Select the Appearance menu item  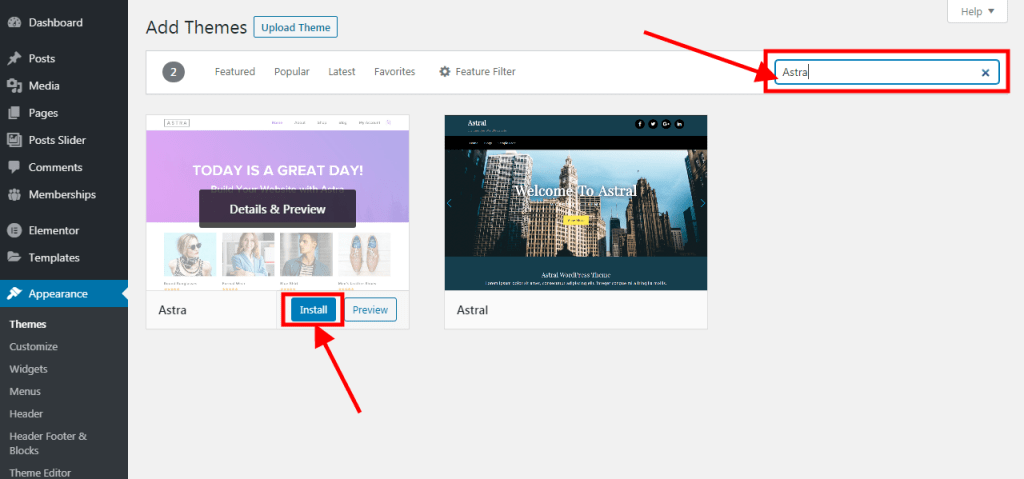(64, 293)
